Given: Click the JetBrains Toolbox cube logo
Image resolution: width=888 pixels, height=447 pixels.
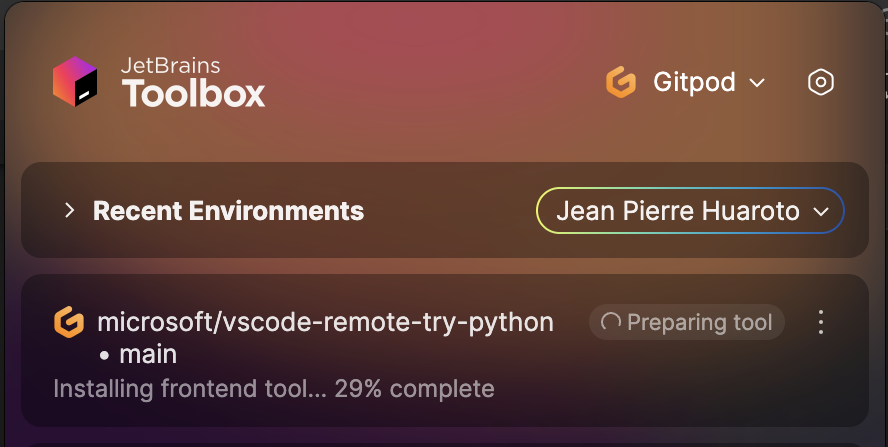Looking at the screenshot, I should 75,82.
